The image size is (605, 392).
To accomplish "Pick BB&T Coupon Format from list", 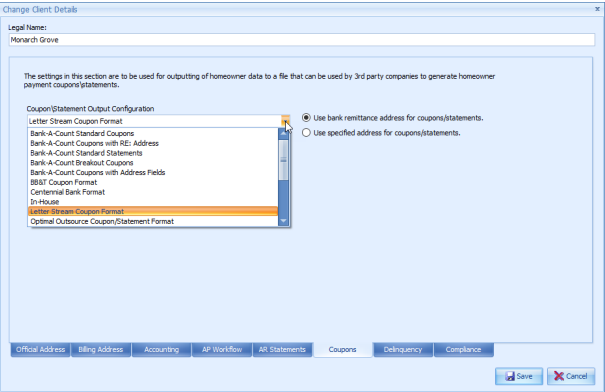I will point(153,182).
